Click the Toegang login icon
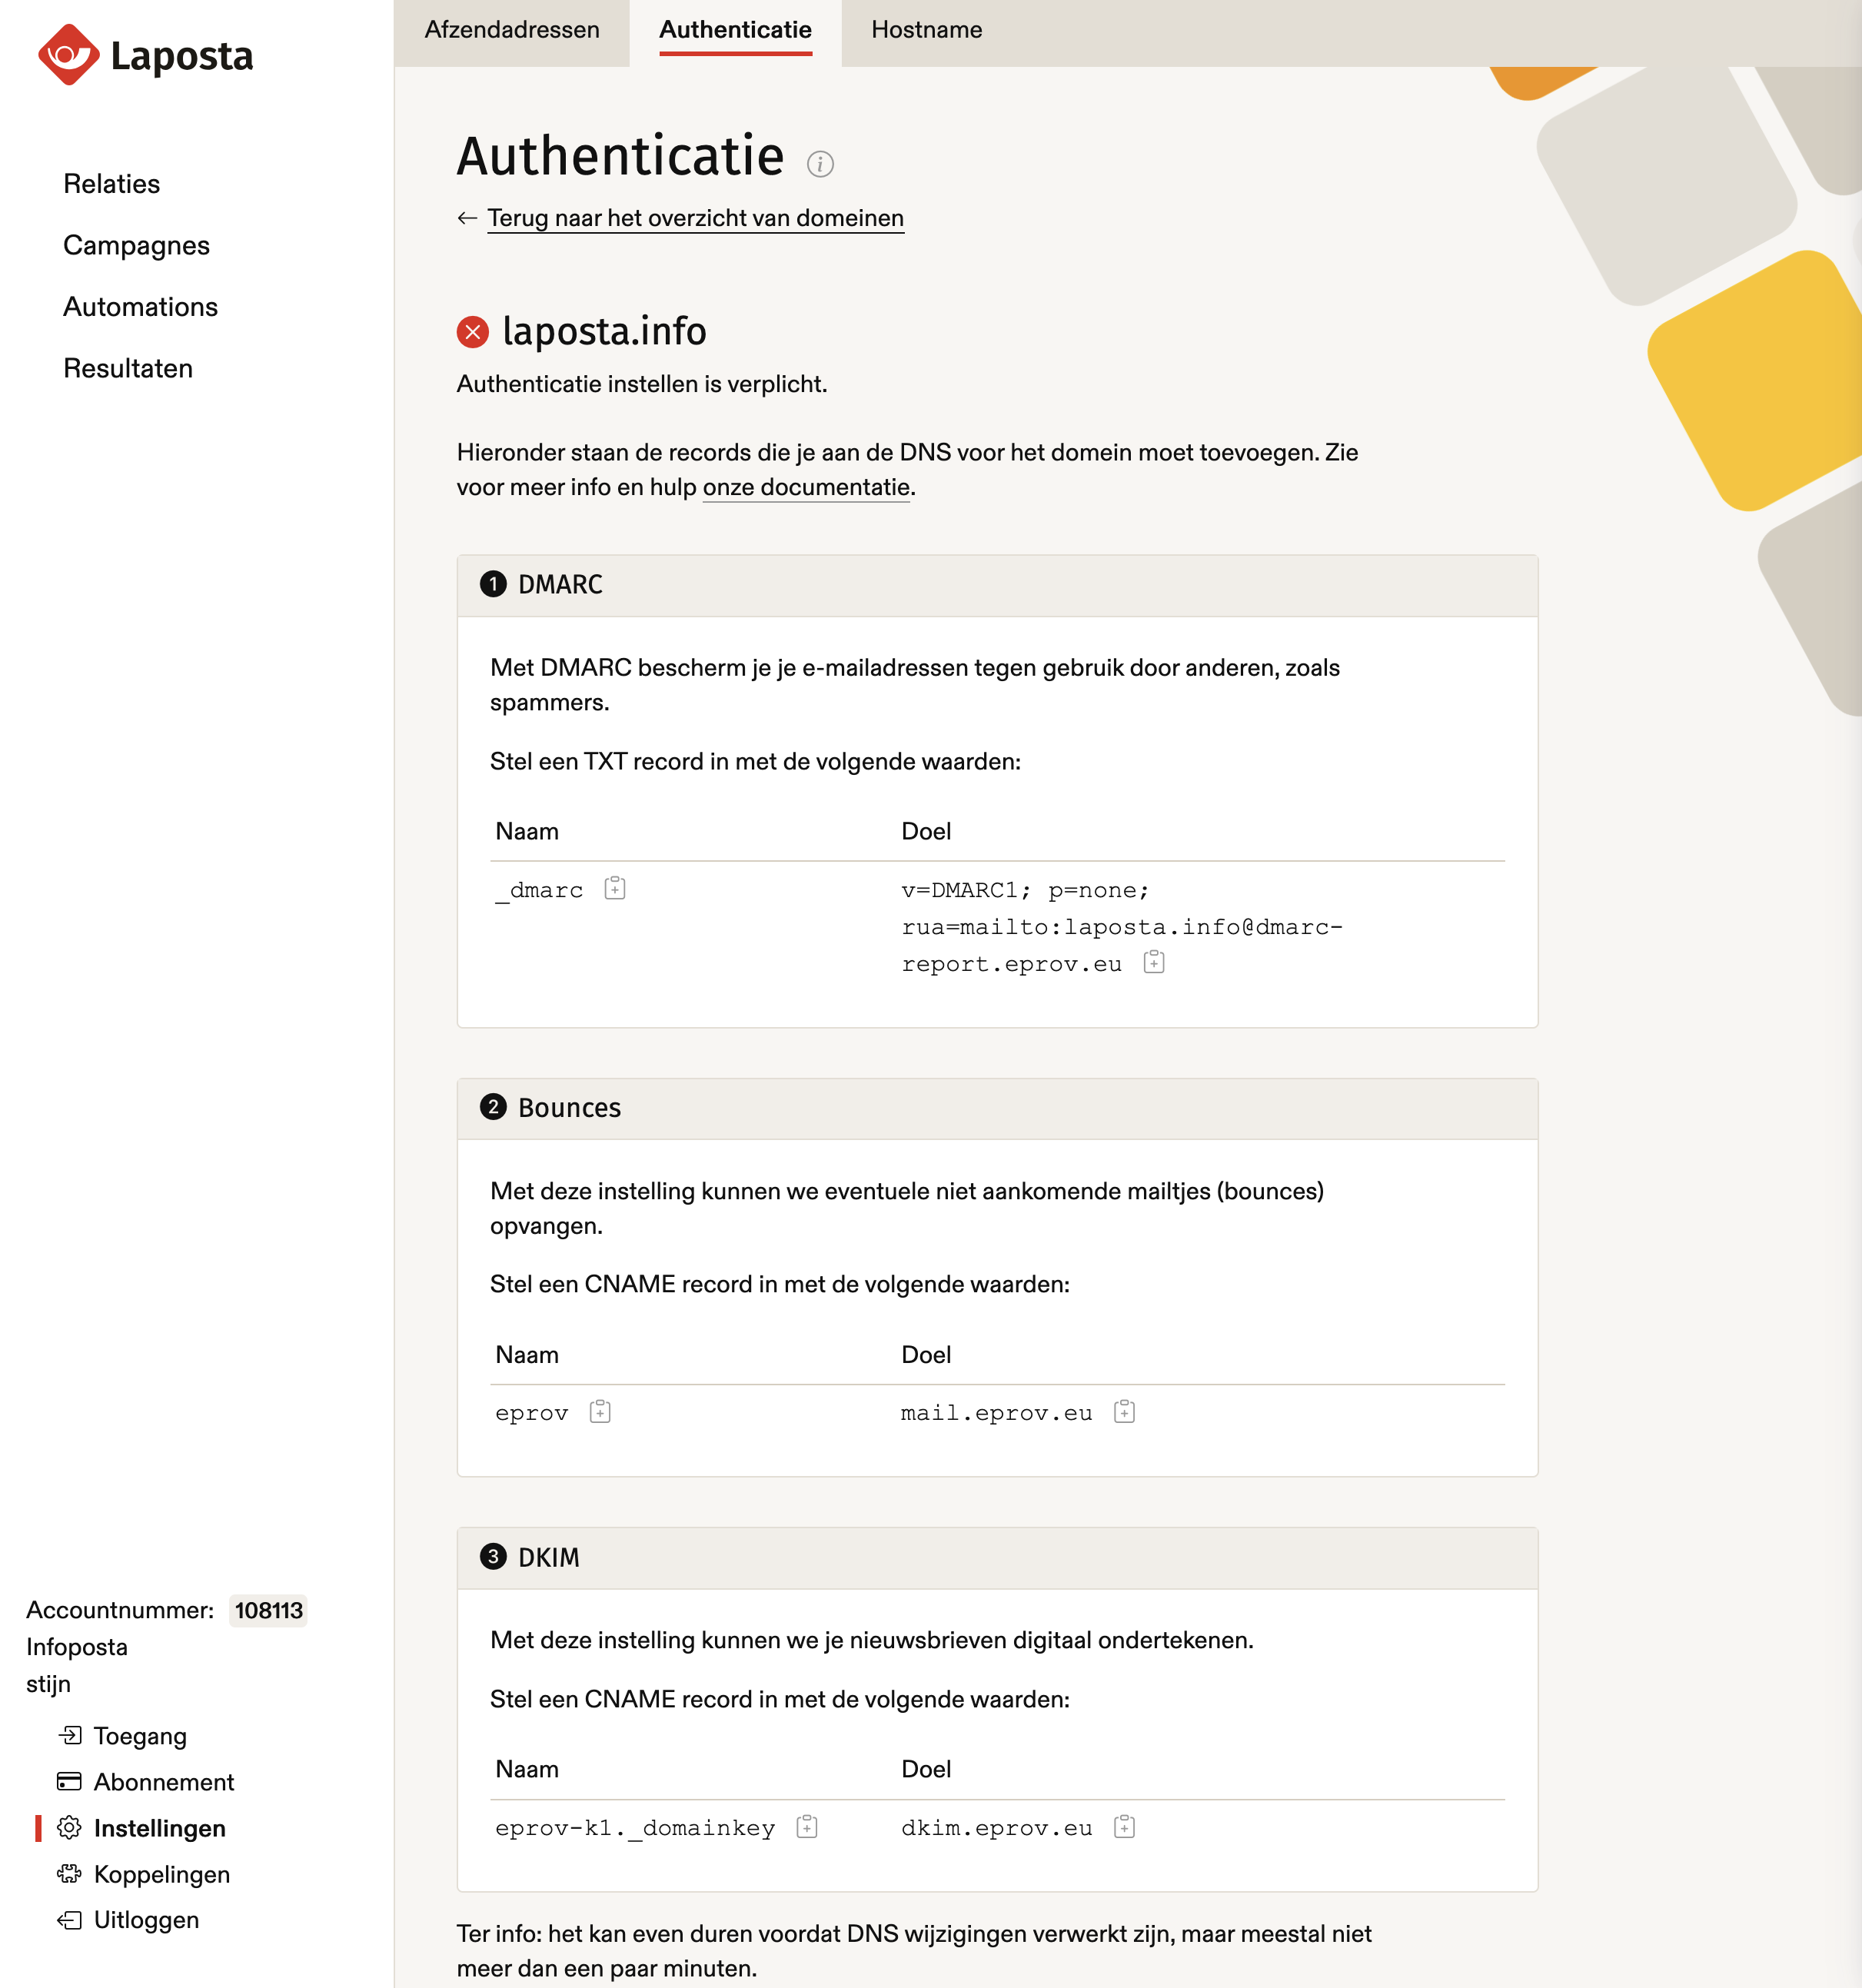This screenshot has width=1862, height=1988. point(70,1734)
